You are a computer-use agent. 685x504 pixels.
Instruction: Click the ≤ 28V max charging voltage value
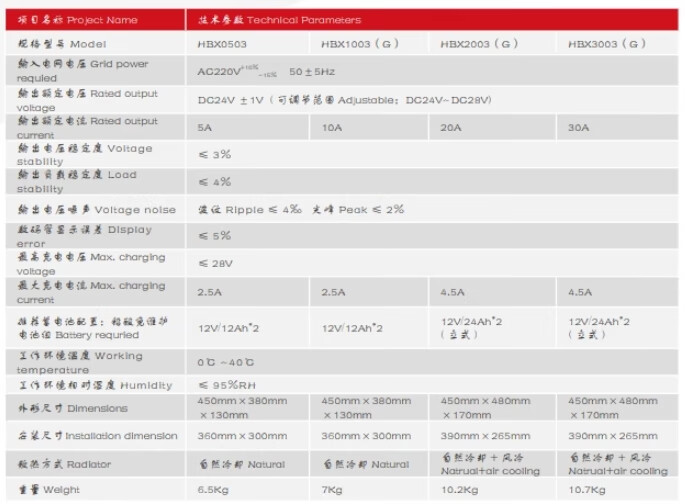coord(216,264)
